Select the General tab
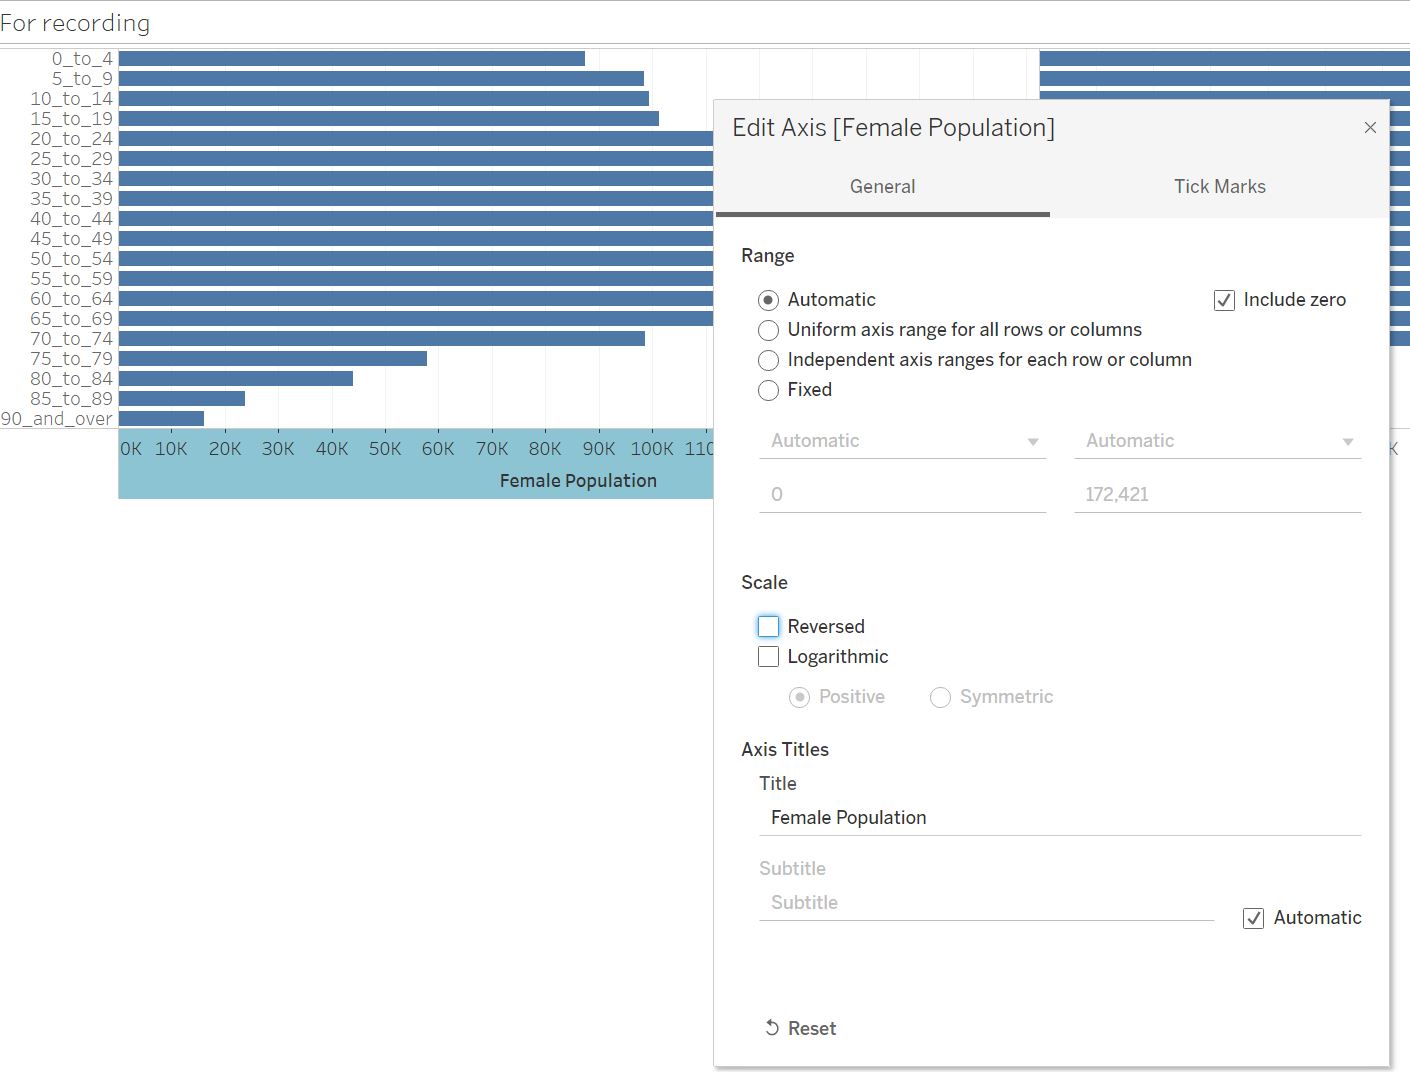This screenshot has height=1072, width=1410. [x=882, y=187]
